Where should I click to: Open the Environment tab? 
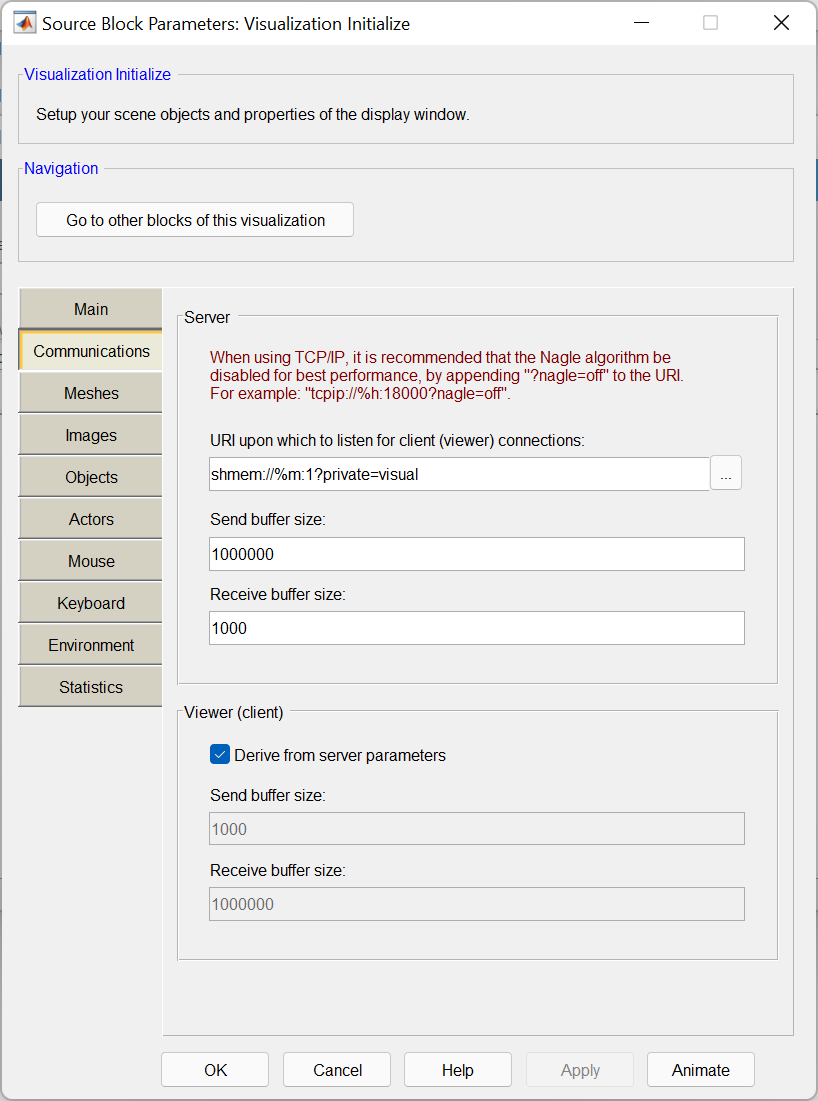(x=91, y=645)
